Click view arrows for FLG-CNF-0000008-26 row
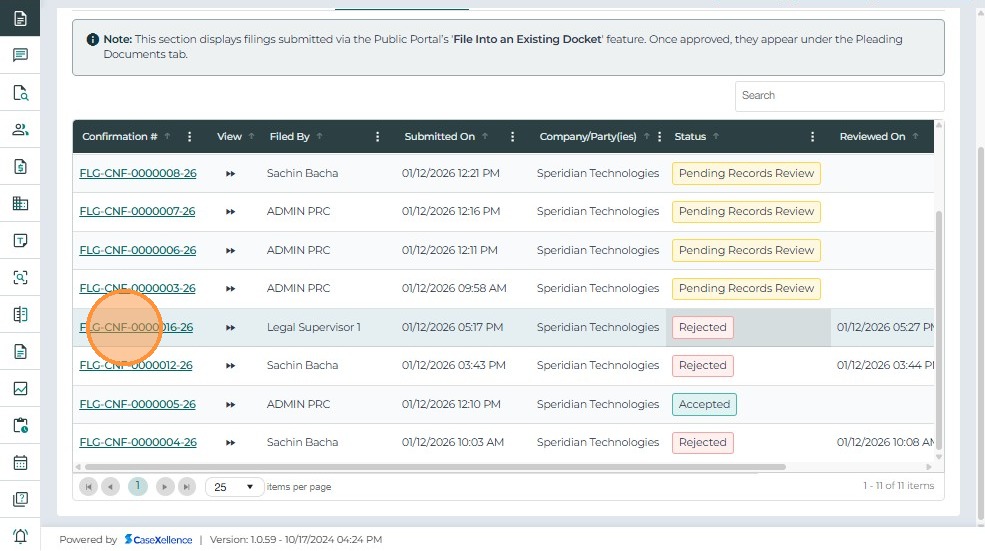 point(231,174)
